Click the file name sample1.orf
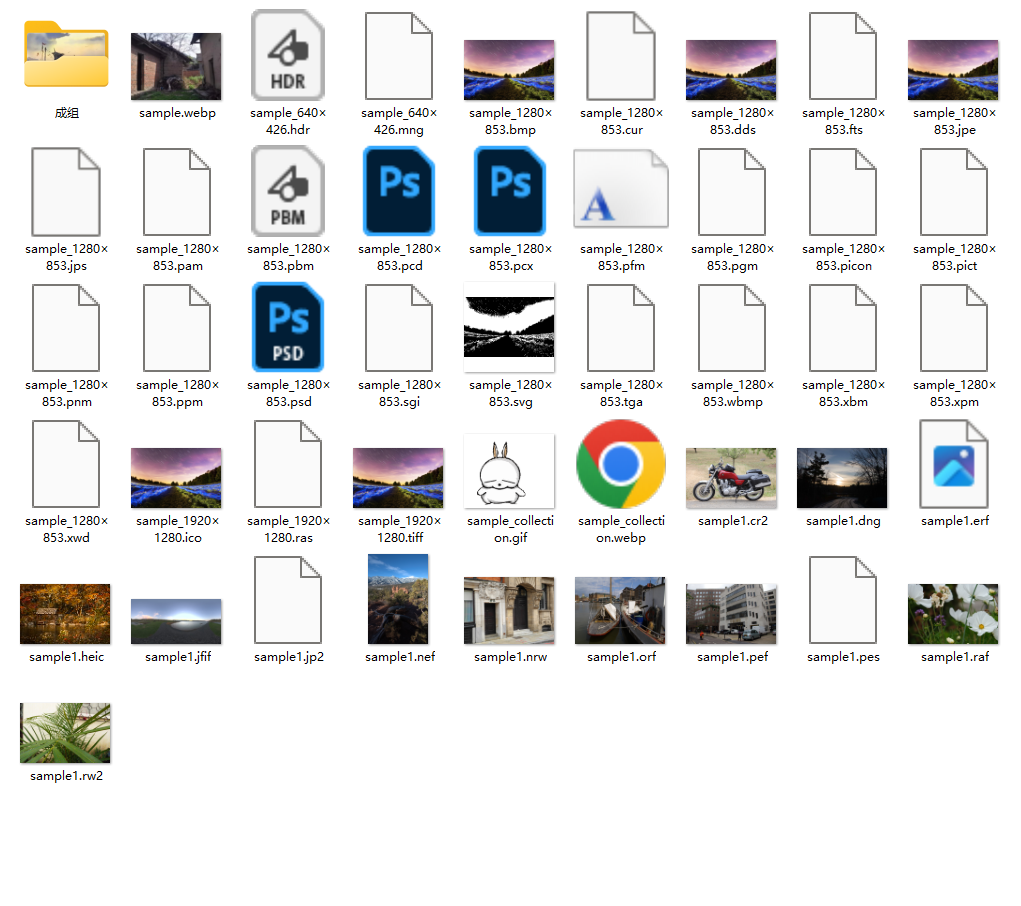This screenshot has width=1021, height=906. (622, 657)
